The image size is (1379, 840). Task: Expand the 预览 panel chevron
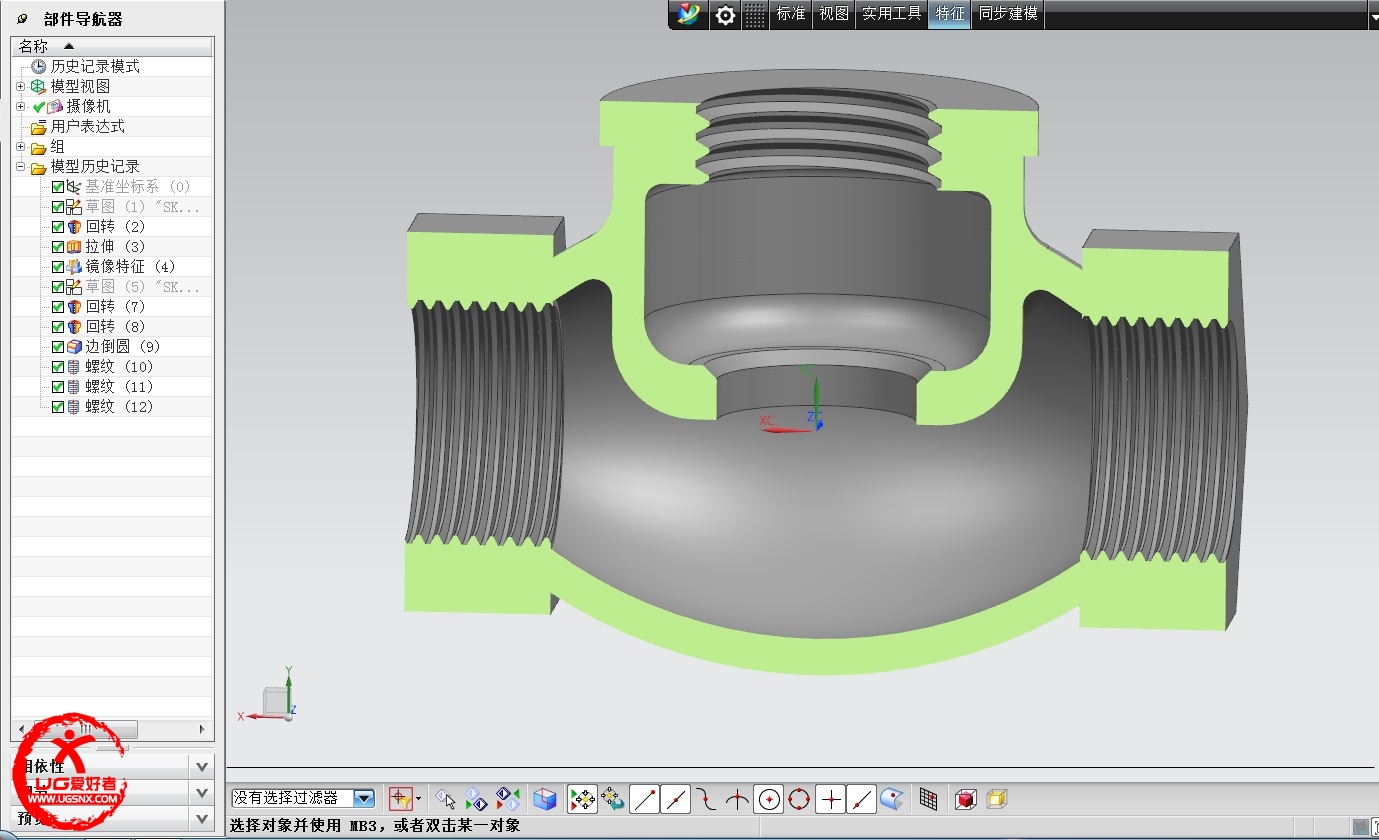(202, 819)
